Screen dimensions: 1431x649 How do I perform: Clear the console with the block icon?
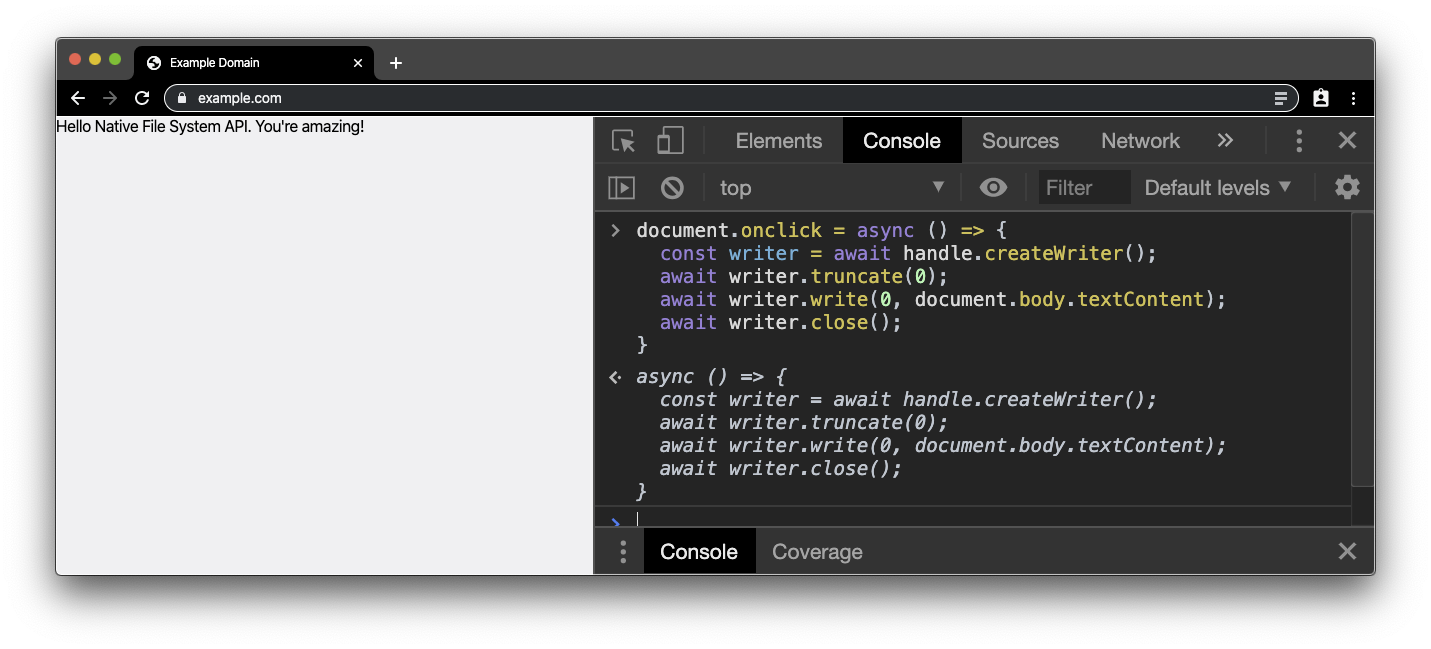[672, 188]
